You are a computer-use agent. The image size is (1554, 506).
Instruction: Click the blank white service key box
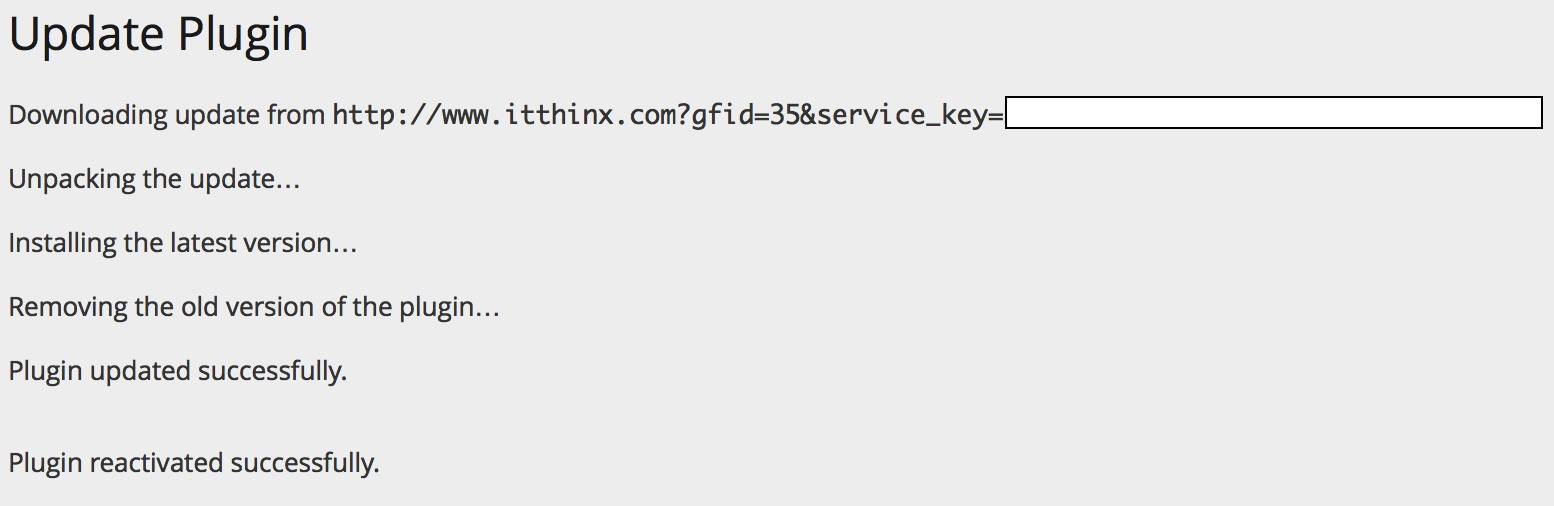coord(1274,113)
